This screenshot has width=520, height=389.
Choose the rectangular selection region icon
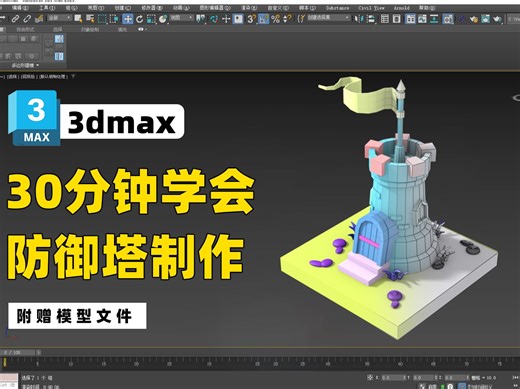point(102,19)
